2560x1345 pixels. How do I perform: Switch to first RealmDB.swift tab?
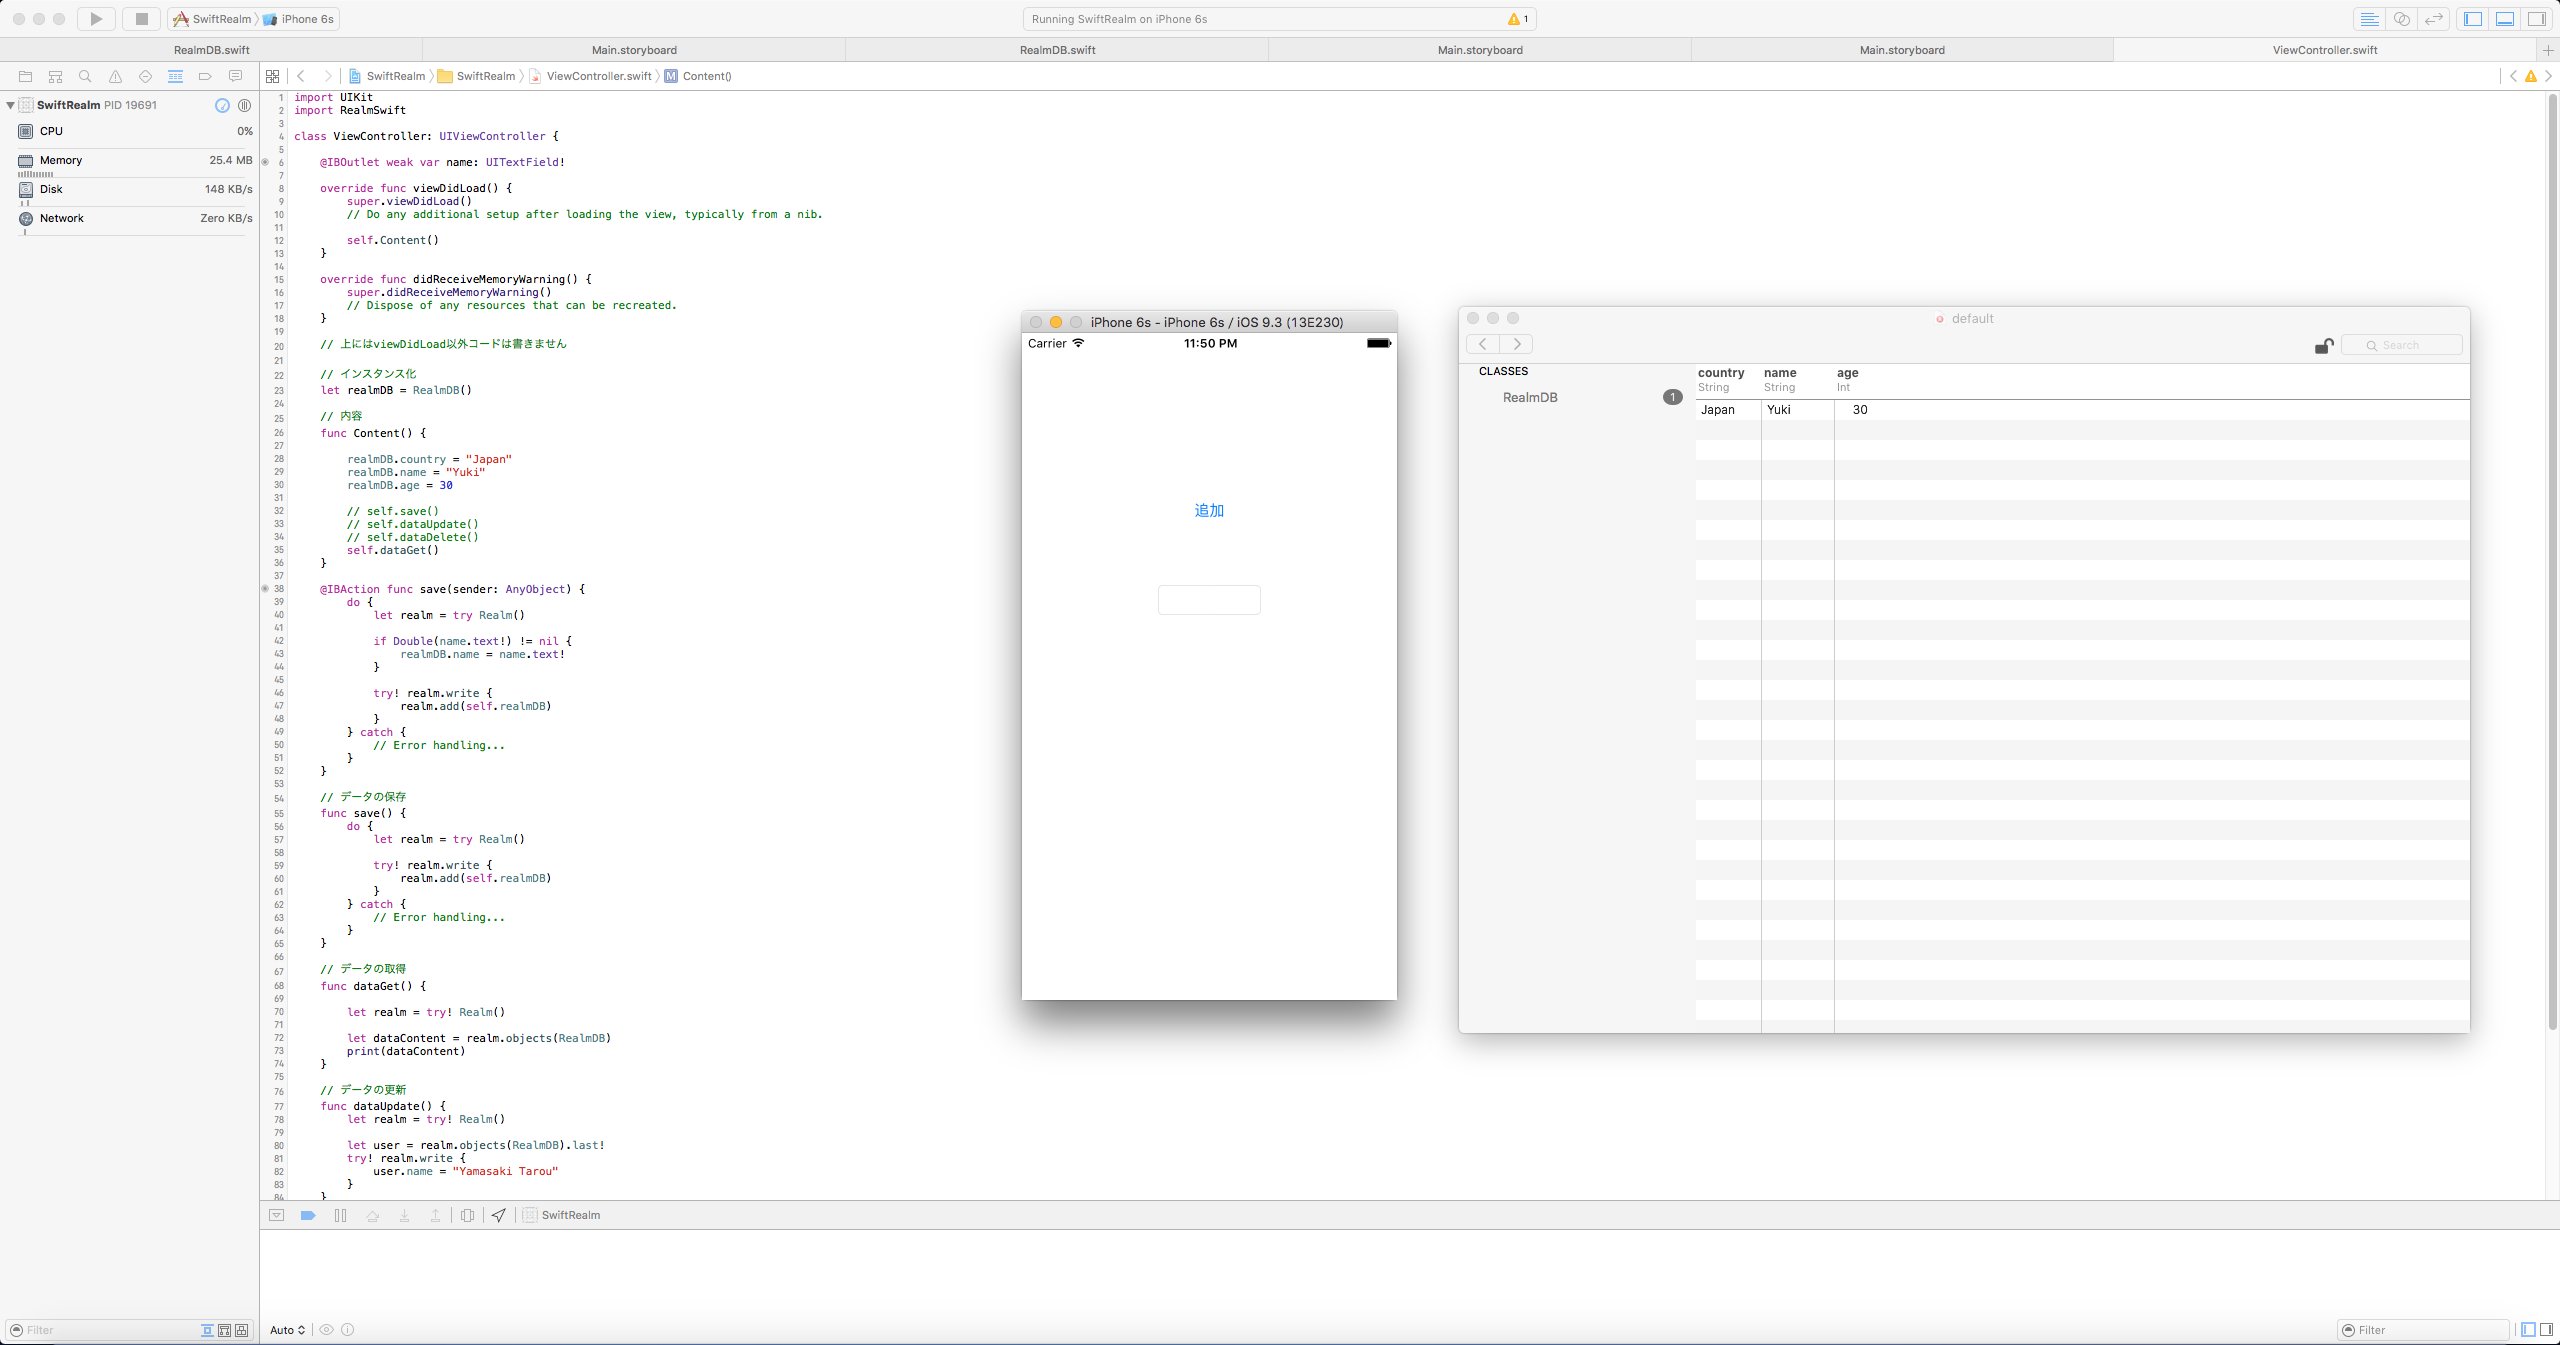[x=211, y=50]
